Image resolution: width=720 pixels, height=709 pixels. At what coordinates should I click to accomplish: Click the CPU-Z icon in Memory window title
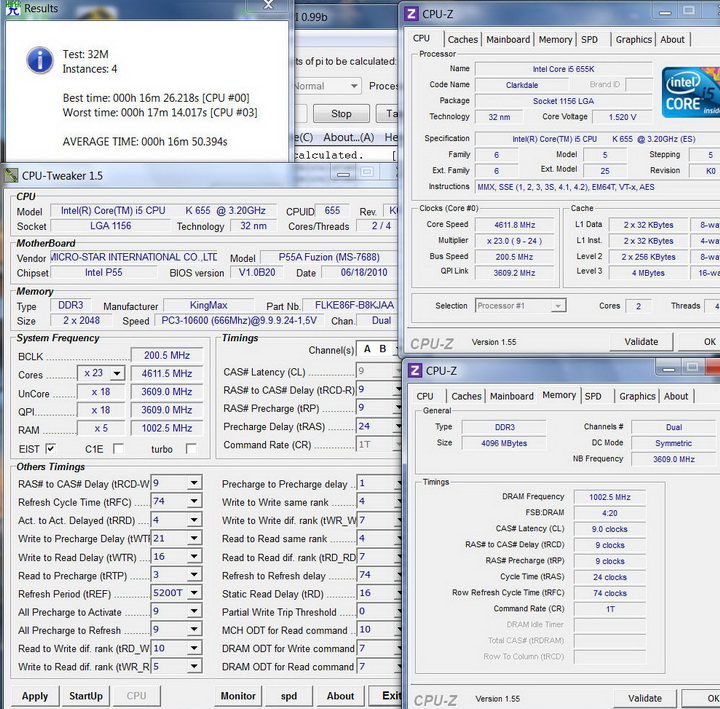click(x=415, y=371)
